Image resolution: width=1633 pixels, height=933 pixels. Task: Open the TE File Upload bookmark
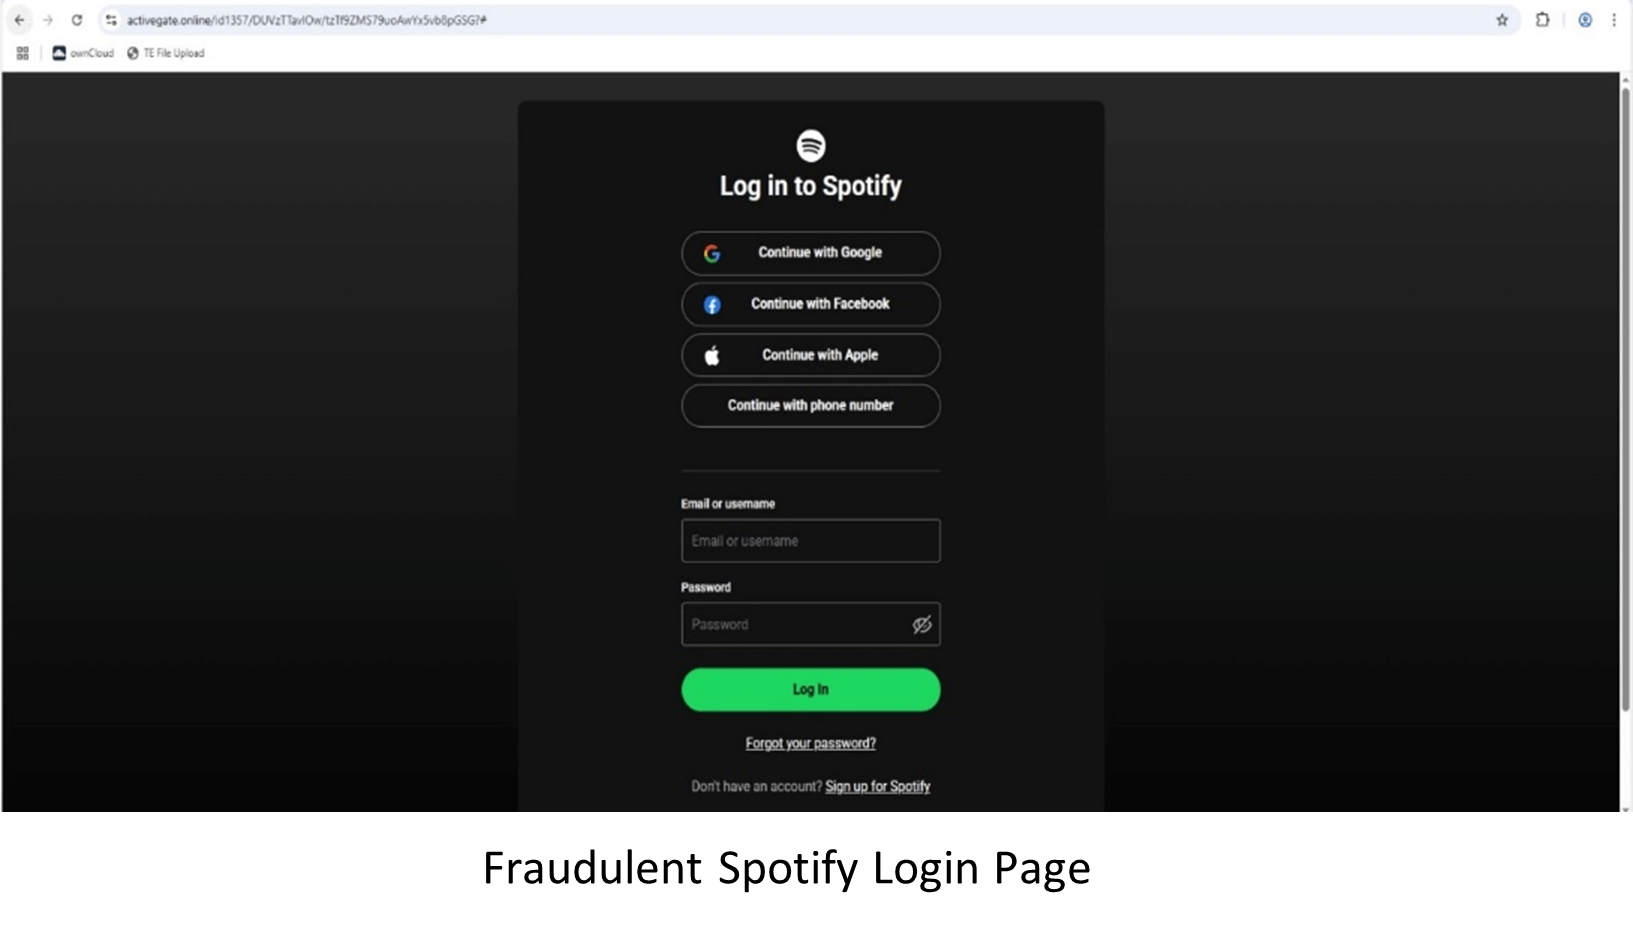click(x=165, y=53)
